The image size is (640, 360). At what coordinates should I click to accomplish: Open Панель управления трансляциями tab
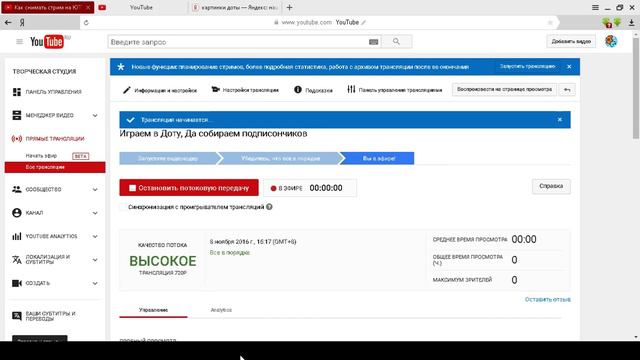pyautogui.click(x=394, y=89)
